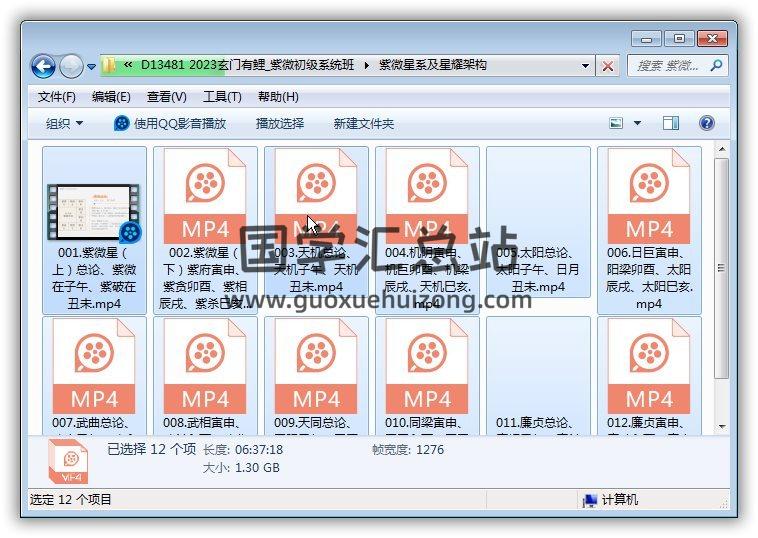758x538 pixels.
Task: Click the 新建文件夹 button
Action: point(364,123)
